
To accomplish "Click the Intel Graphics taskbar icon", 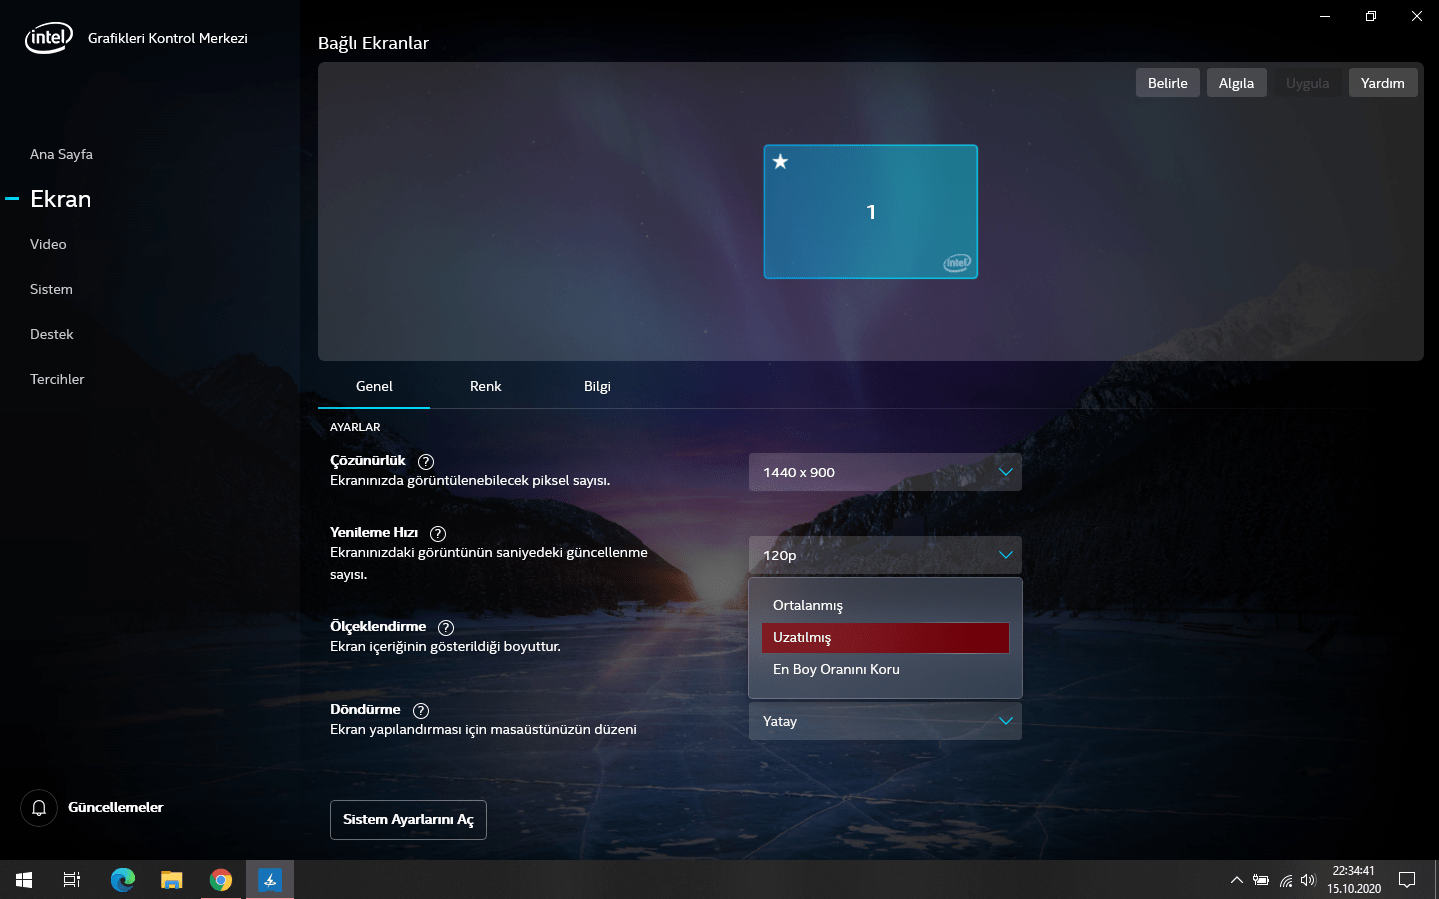I will [270, 880].
